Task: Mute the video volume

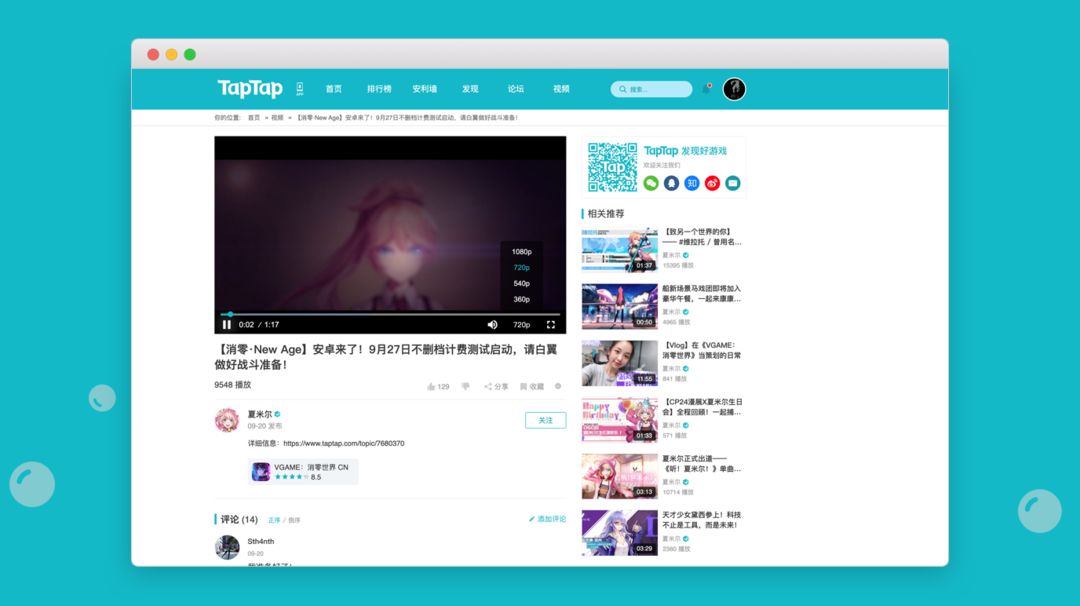Action: (492, 324)
